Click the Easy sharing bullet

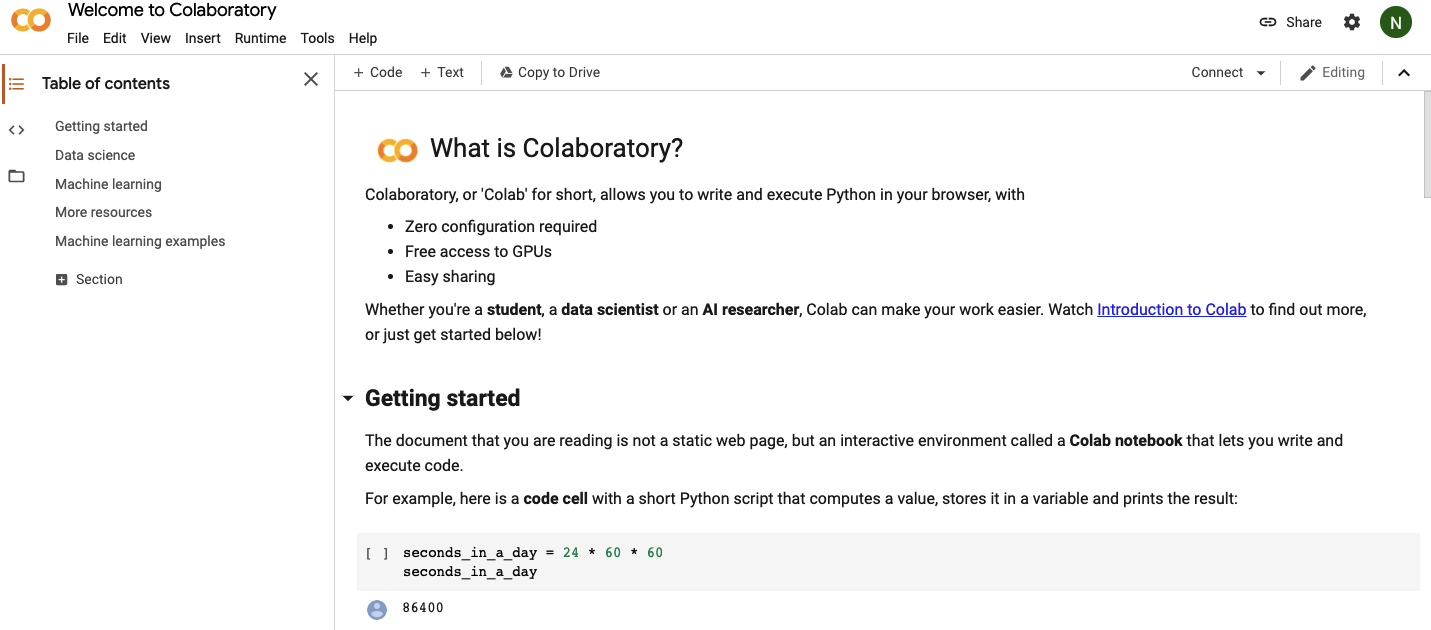coord(450,277)
